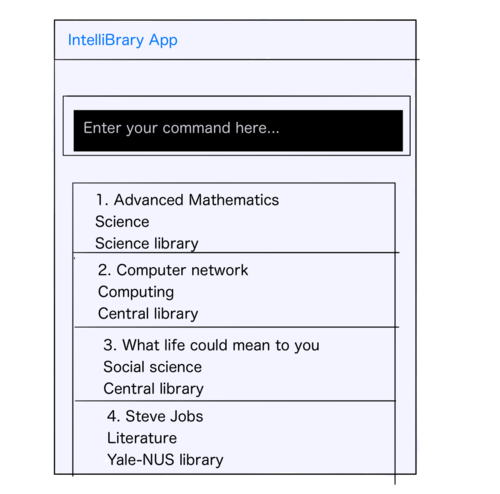Click Central library under Computer network
This screenshot has height=494, width=500.
(148, 314)
